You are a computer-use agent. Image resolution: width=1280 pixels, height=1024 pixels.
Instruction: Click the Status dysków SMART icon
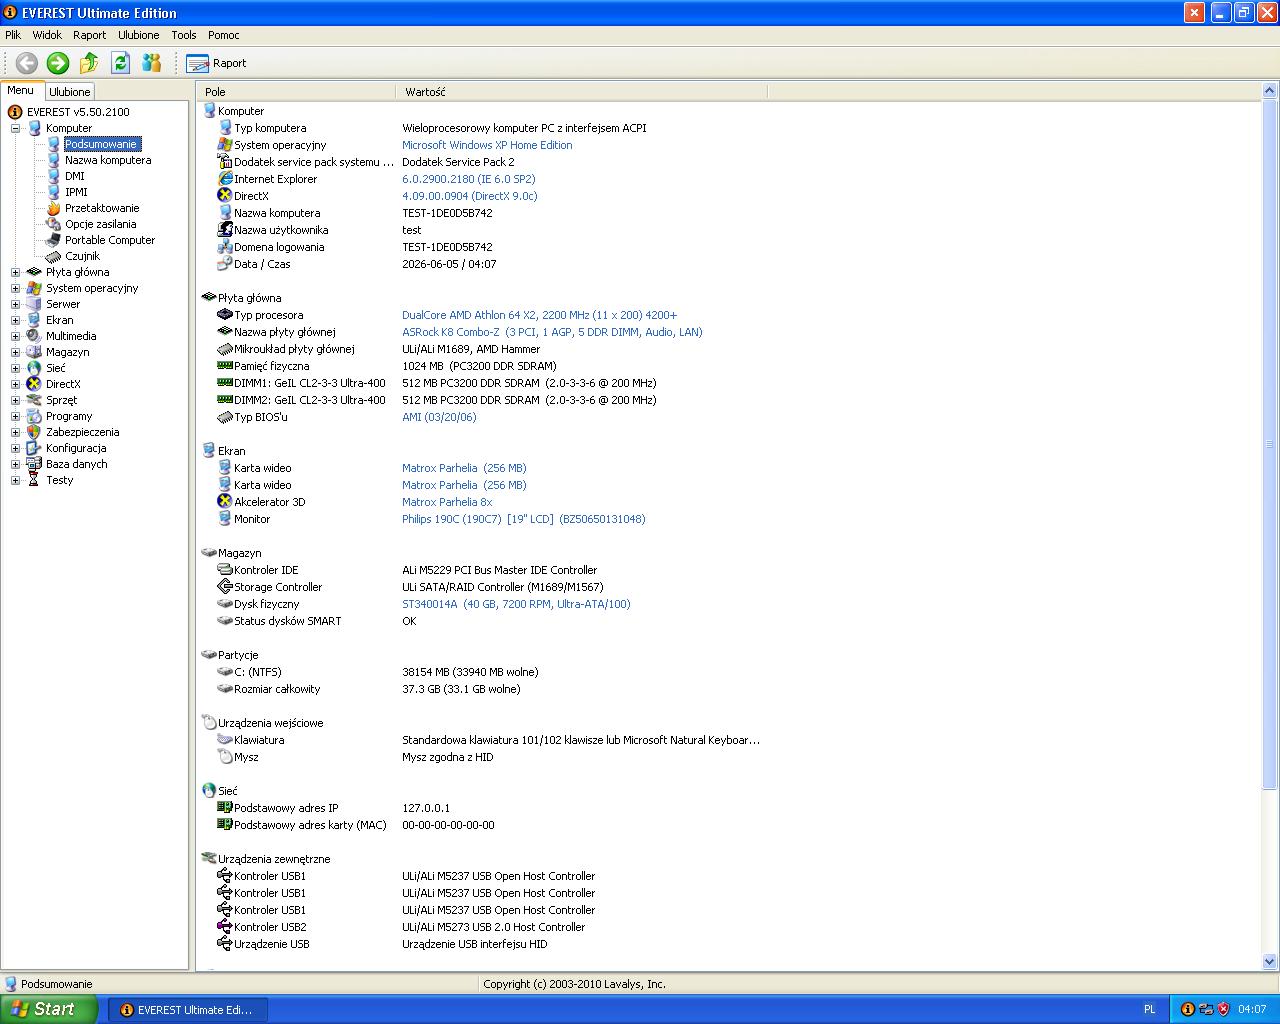point(225,621)
